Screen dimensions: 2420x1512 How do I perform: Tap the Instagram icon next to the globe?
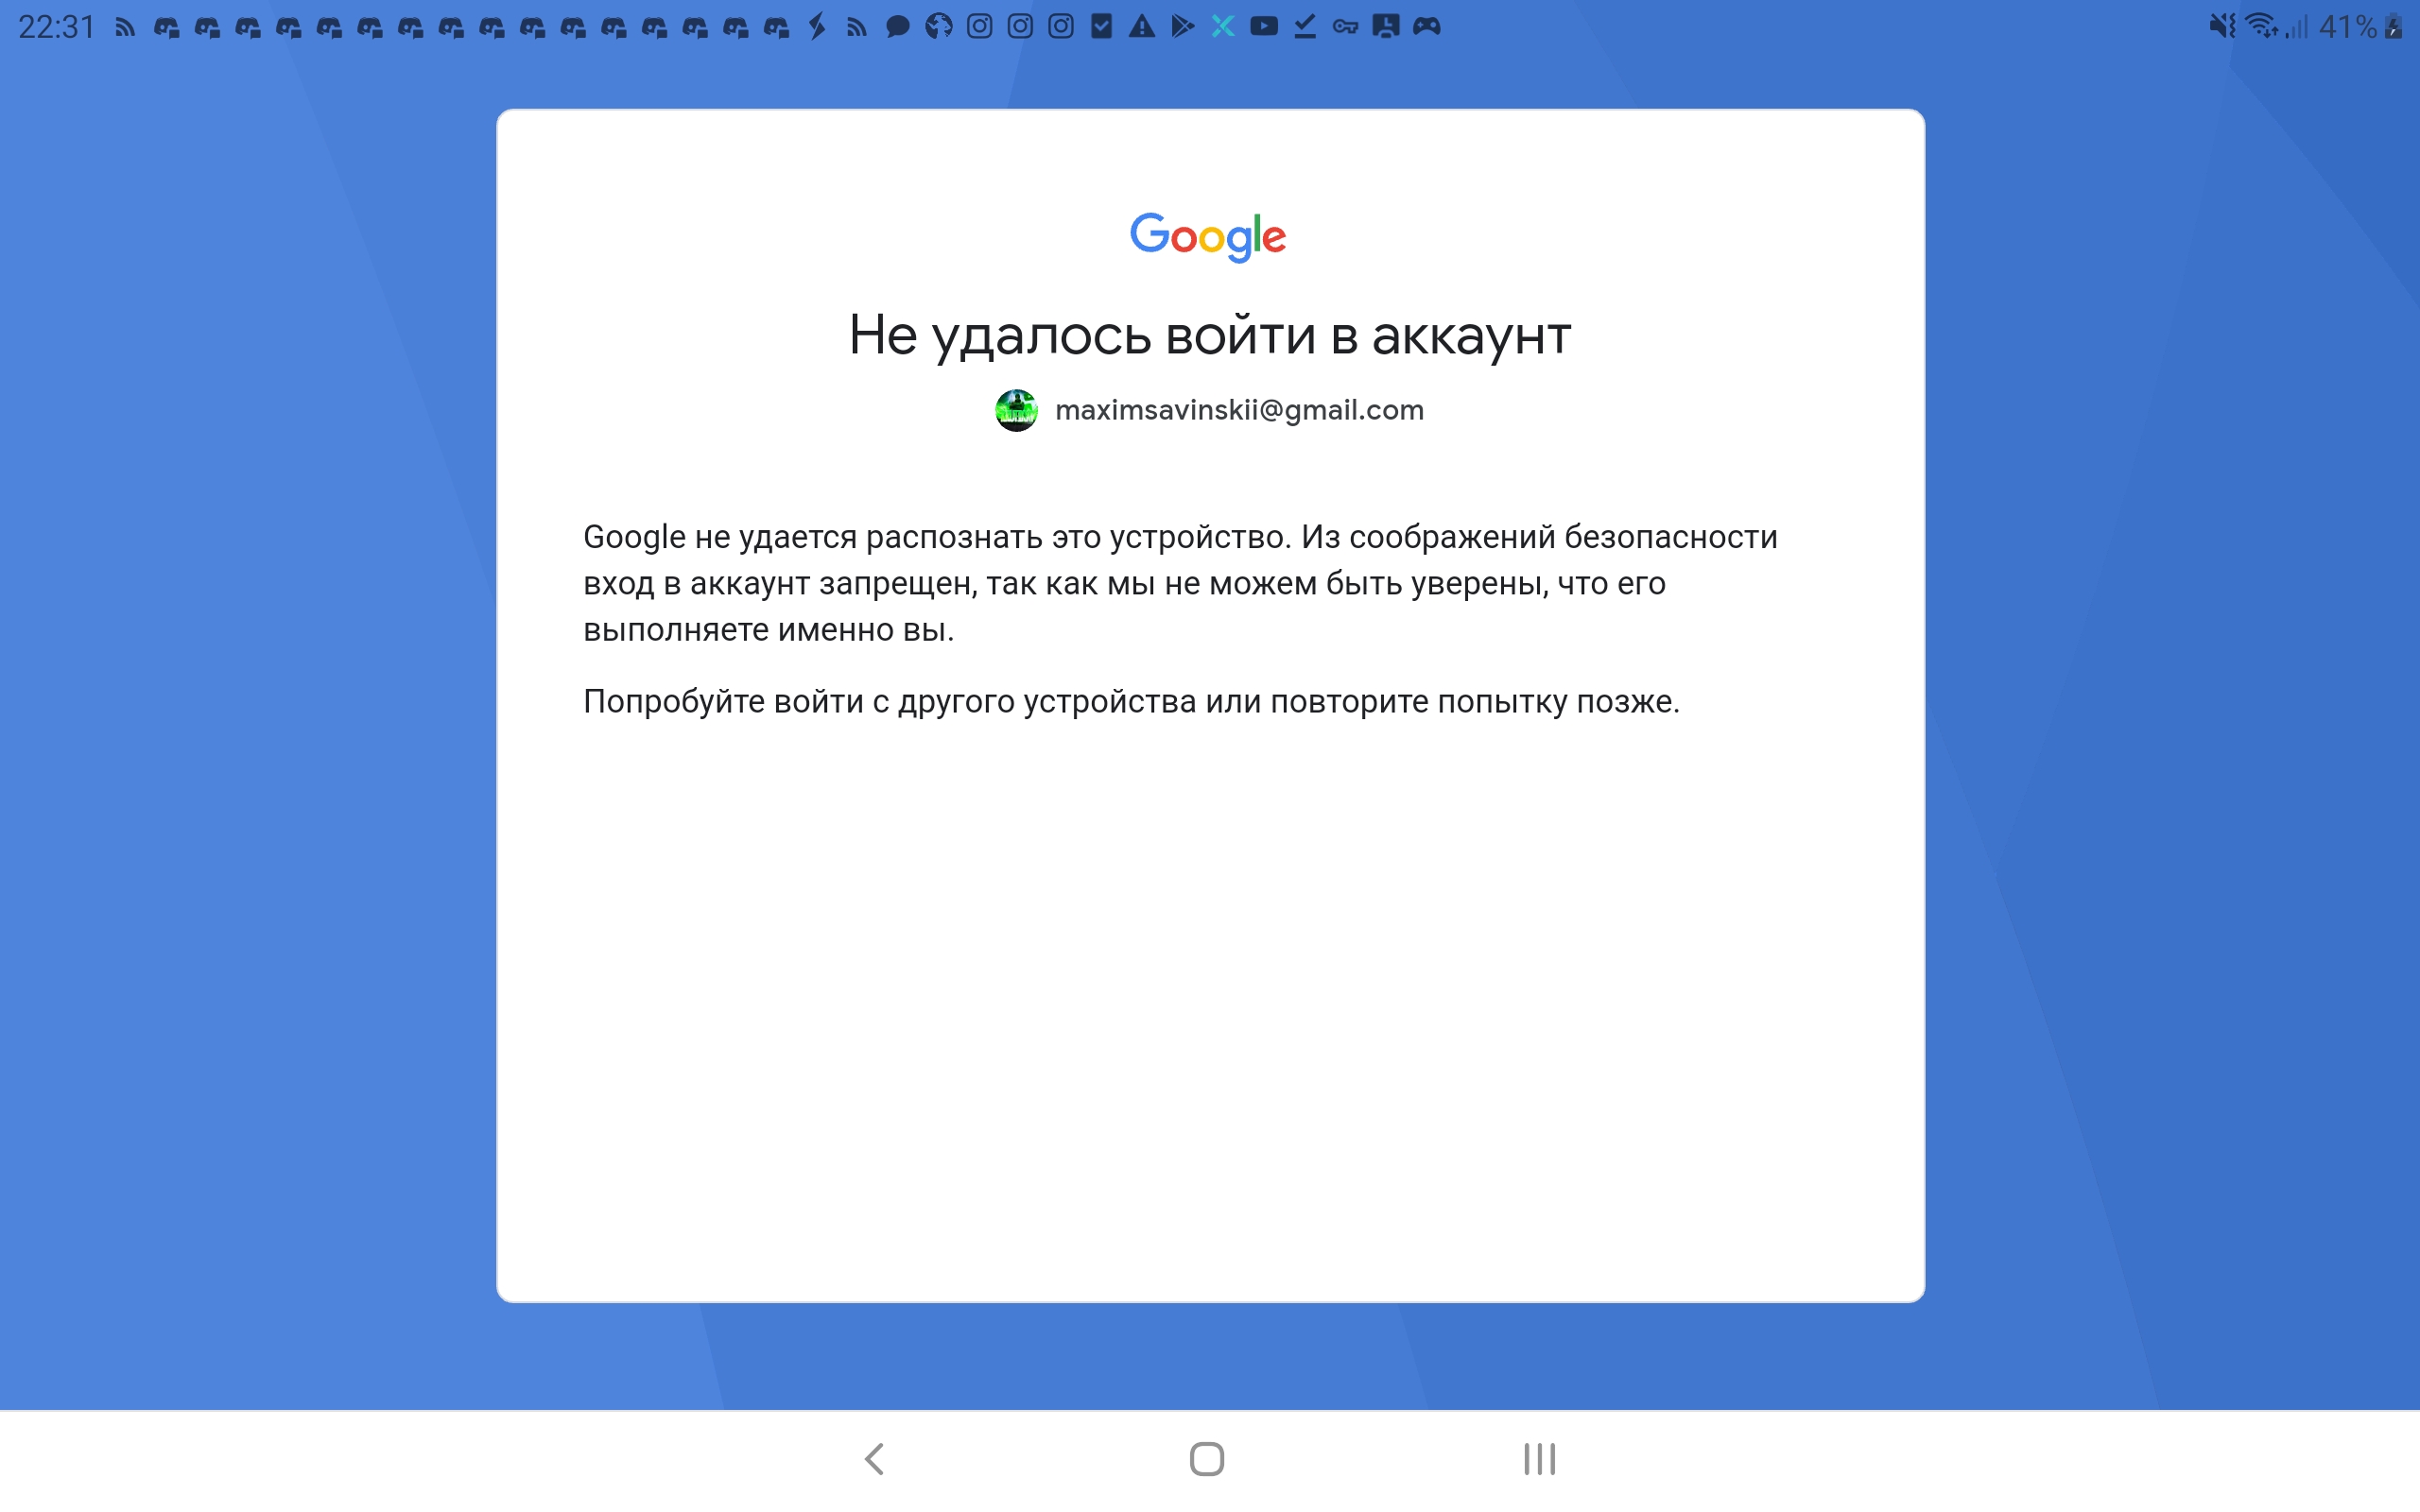(980, 26)
